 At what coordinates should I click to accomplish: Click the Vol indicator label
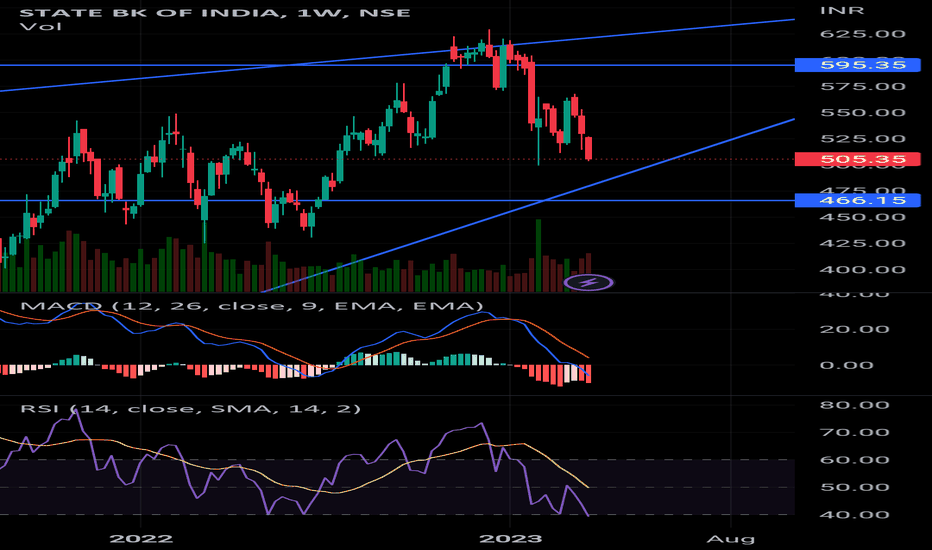pyautogui.click(x=40, y=26)
